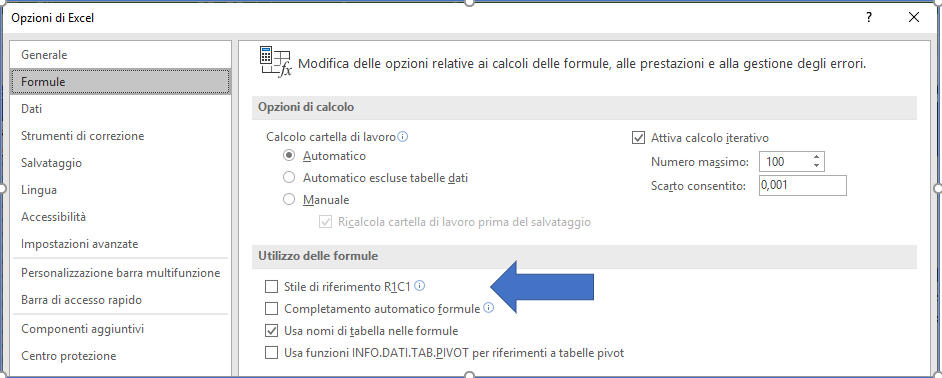Go to Personalizzazione barra multifunzione settings
Image resolution: width=942 pixels, height=378 pixels.
[120, 273]
